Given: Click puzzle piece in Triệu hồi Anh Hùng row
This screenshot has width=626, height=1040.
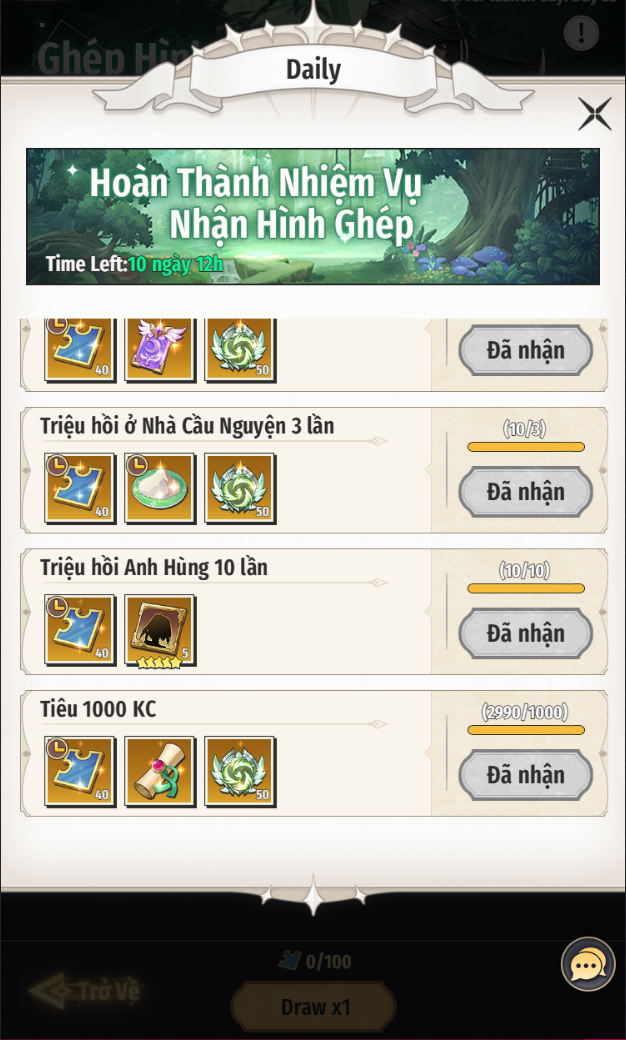Looking at the screenshot, I should 80,630.
